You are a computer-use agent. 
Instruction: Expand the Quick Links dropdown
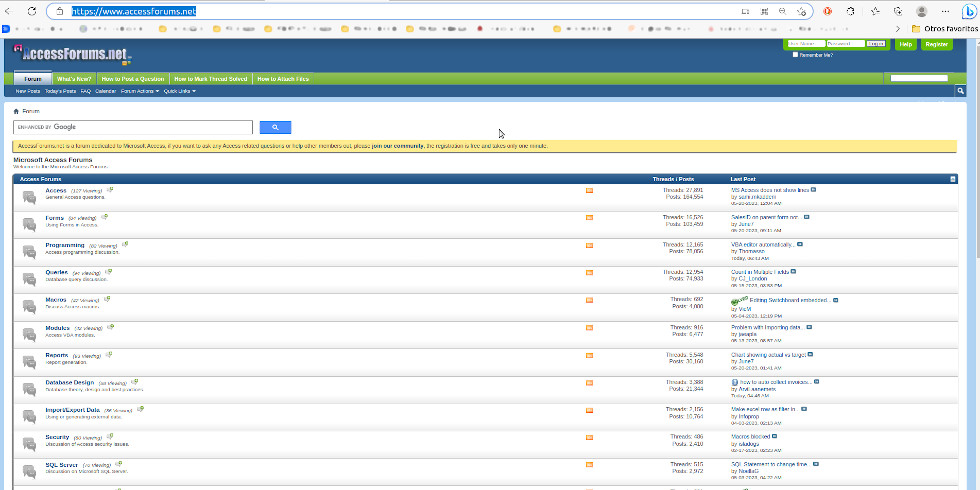(180, 91)
